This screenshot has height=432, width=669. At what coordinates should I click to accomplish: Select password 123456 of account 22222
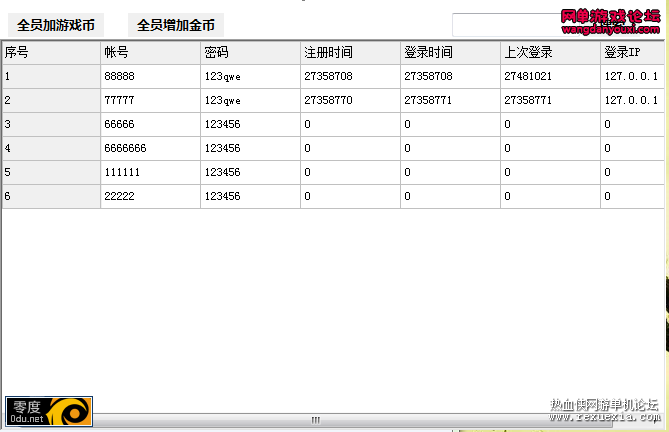tap(250, 196)
